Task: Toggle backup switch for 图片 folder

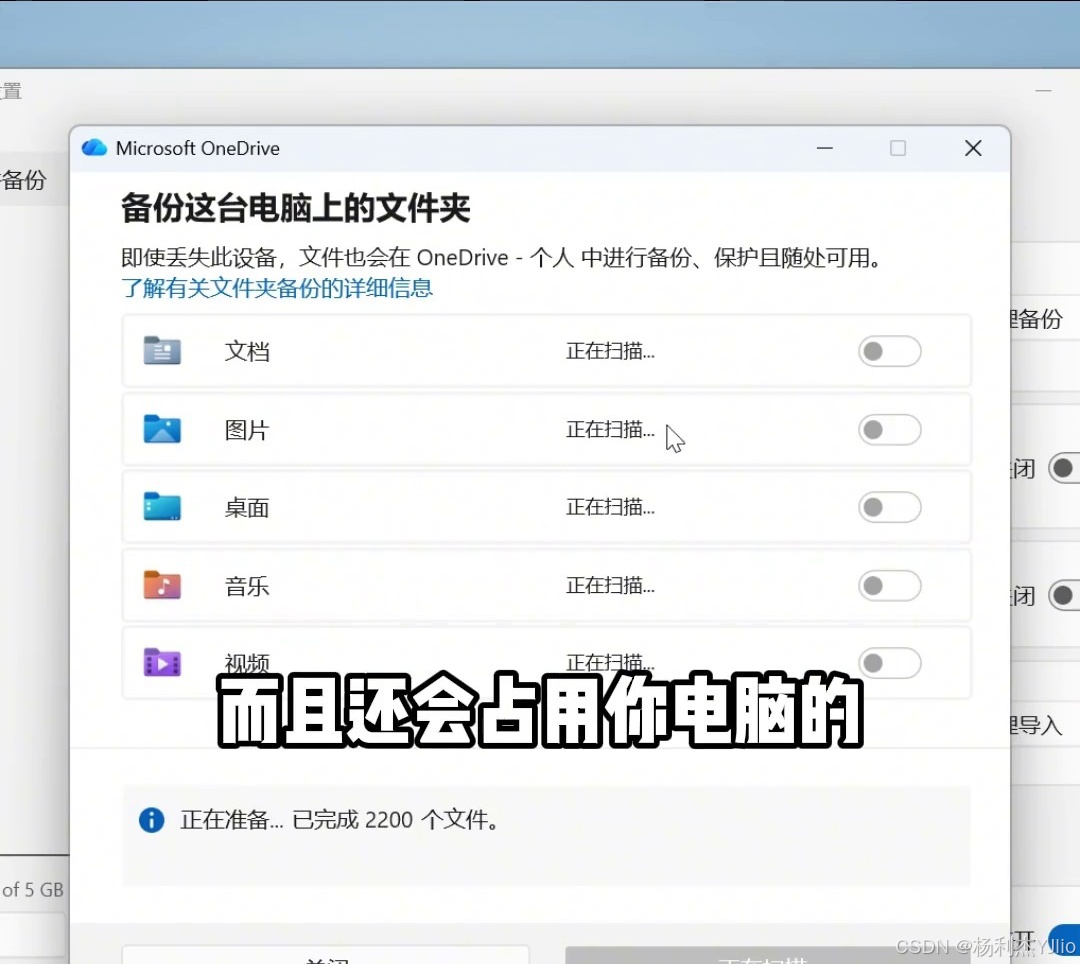Action: click(889, 430)
